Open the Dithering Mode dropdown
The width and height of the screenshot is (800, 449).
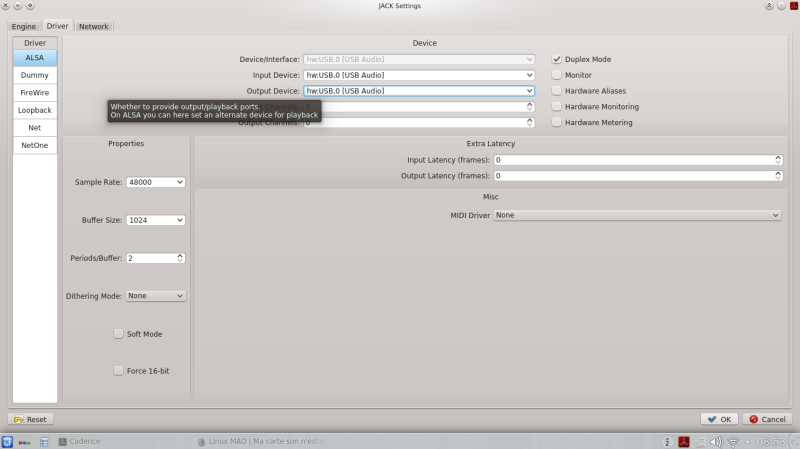(156, 296)
